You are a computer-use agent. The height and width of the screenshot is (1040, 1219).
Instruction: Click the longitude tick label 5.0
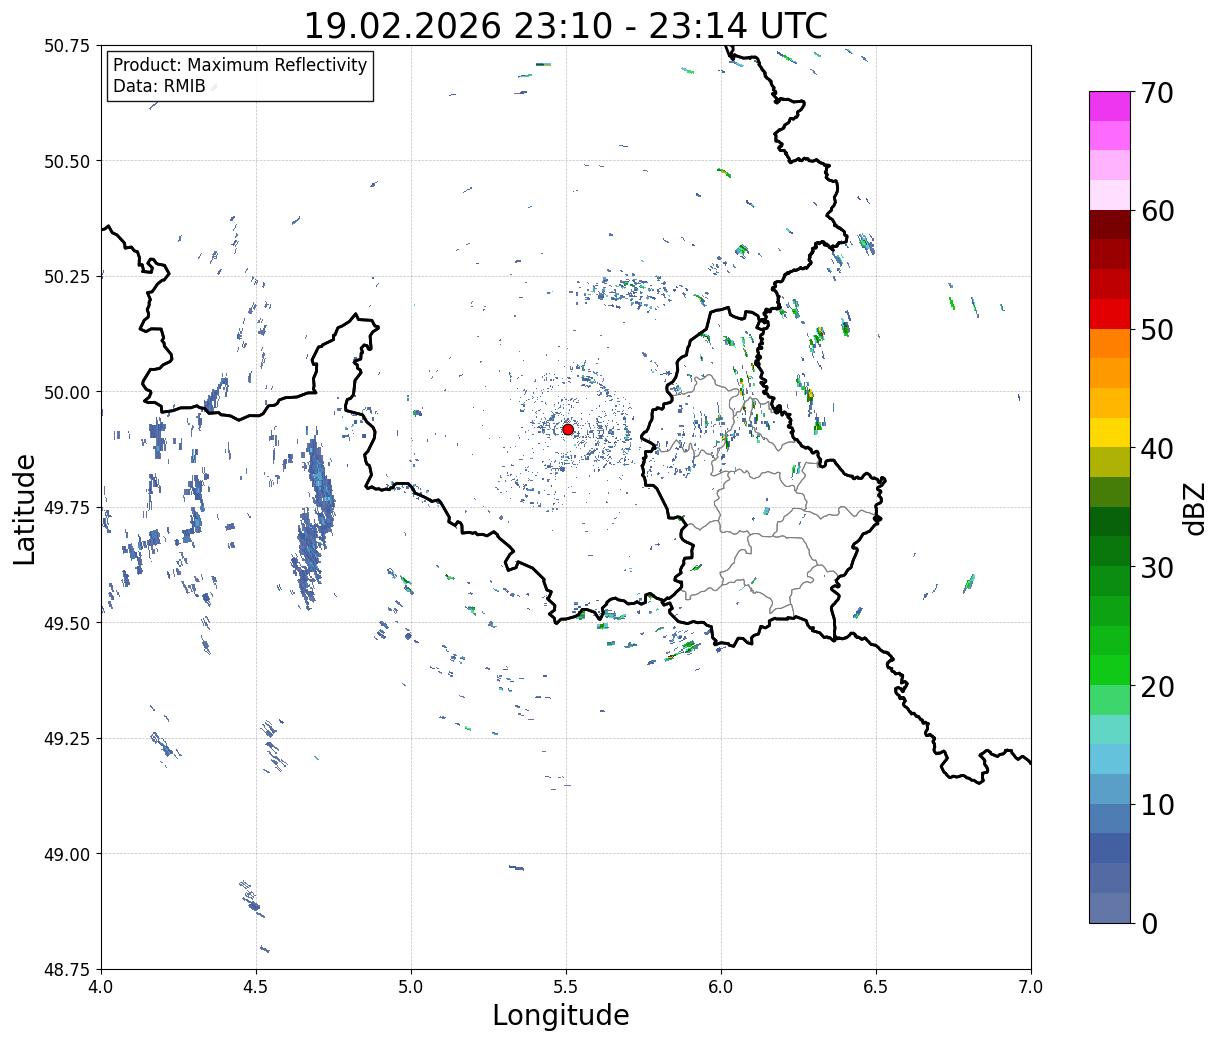411,987
